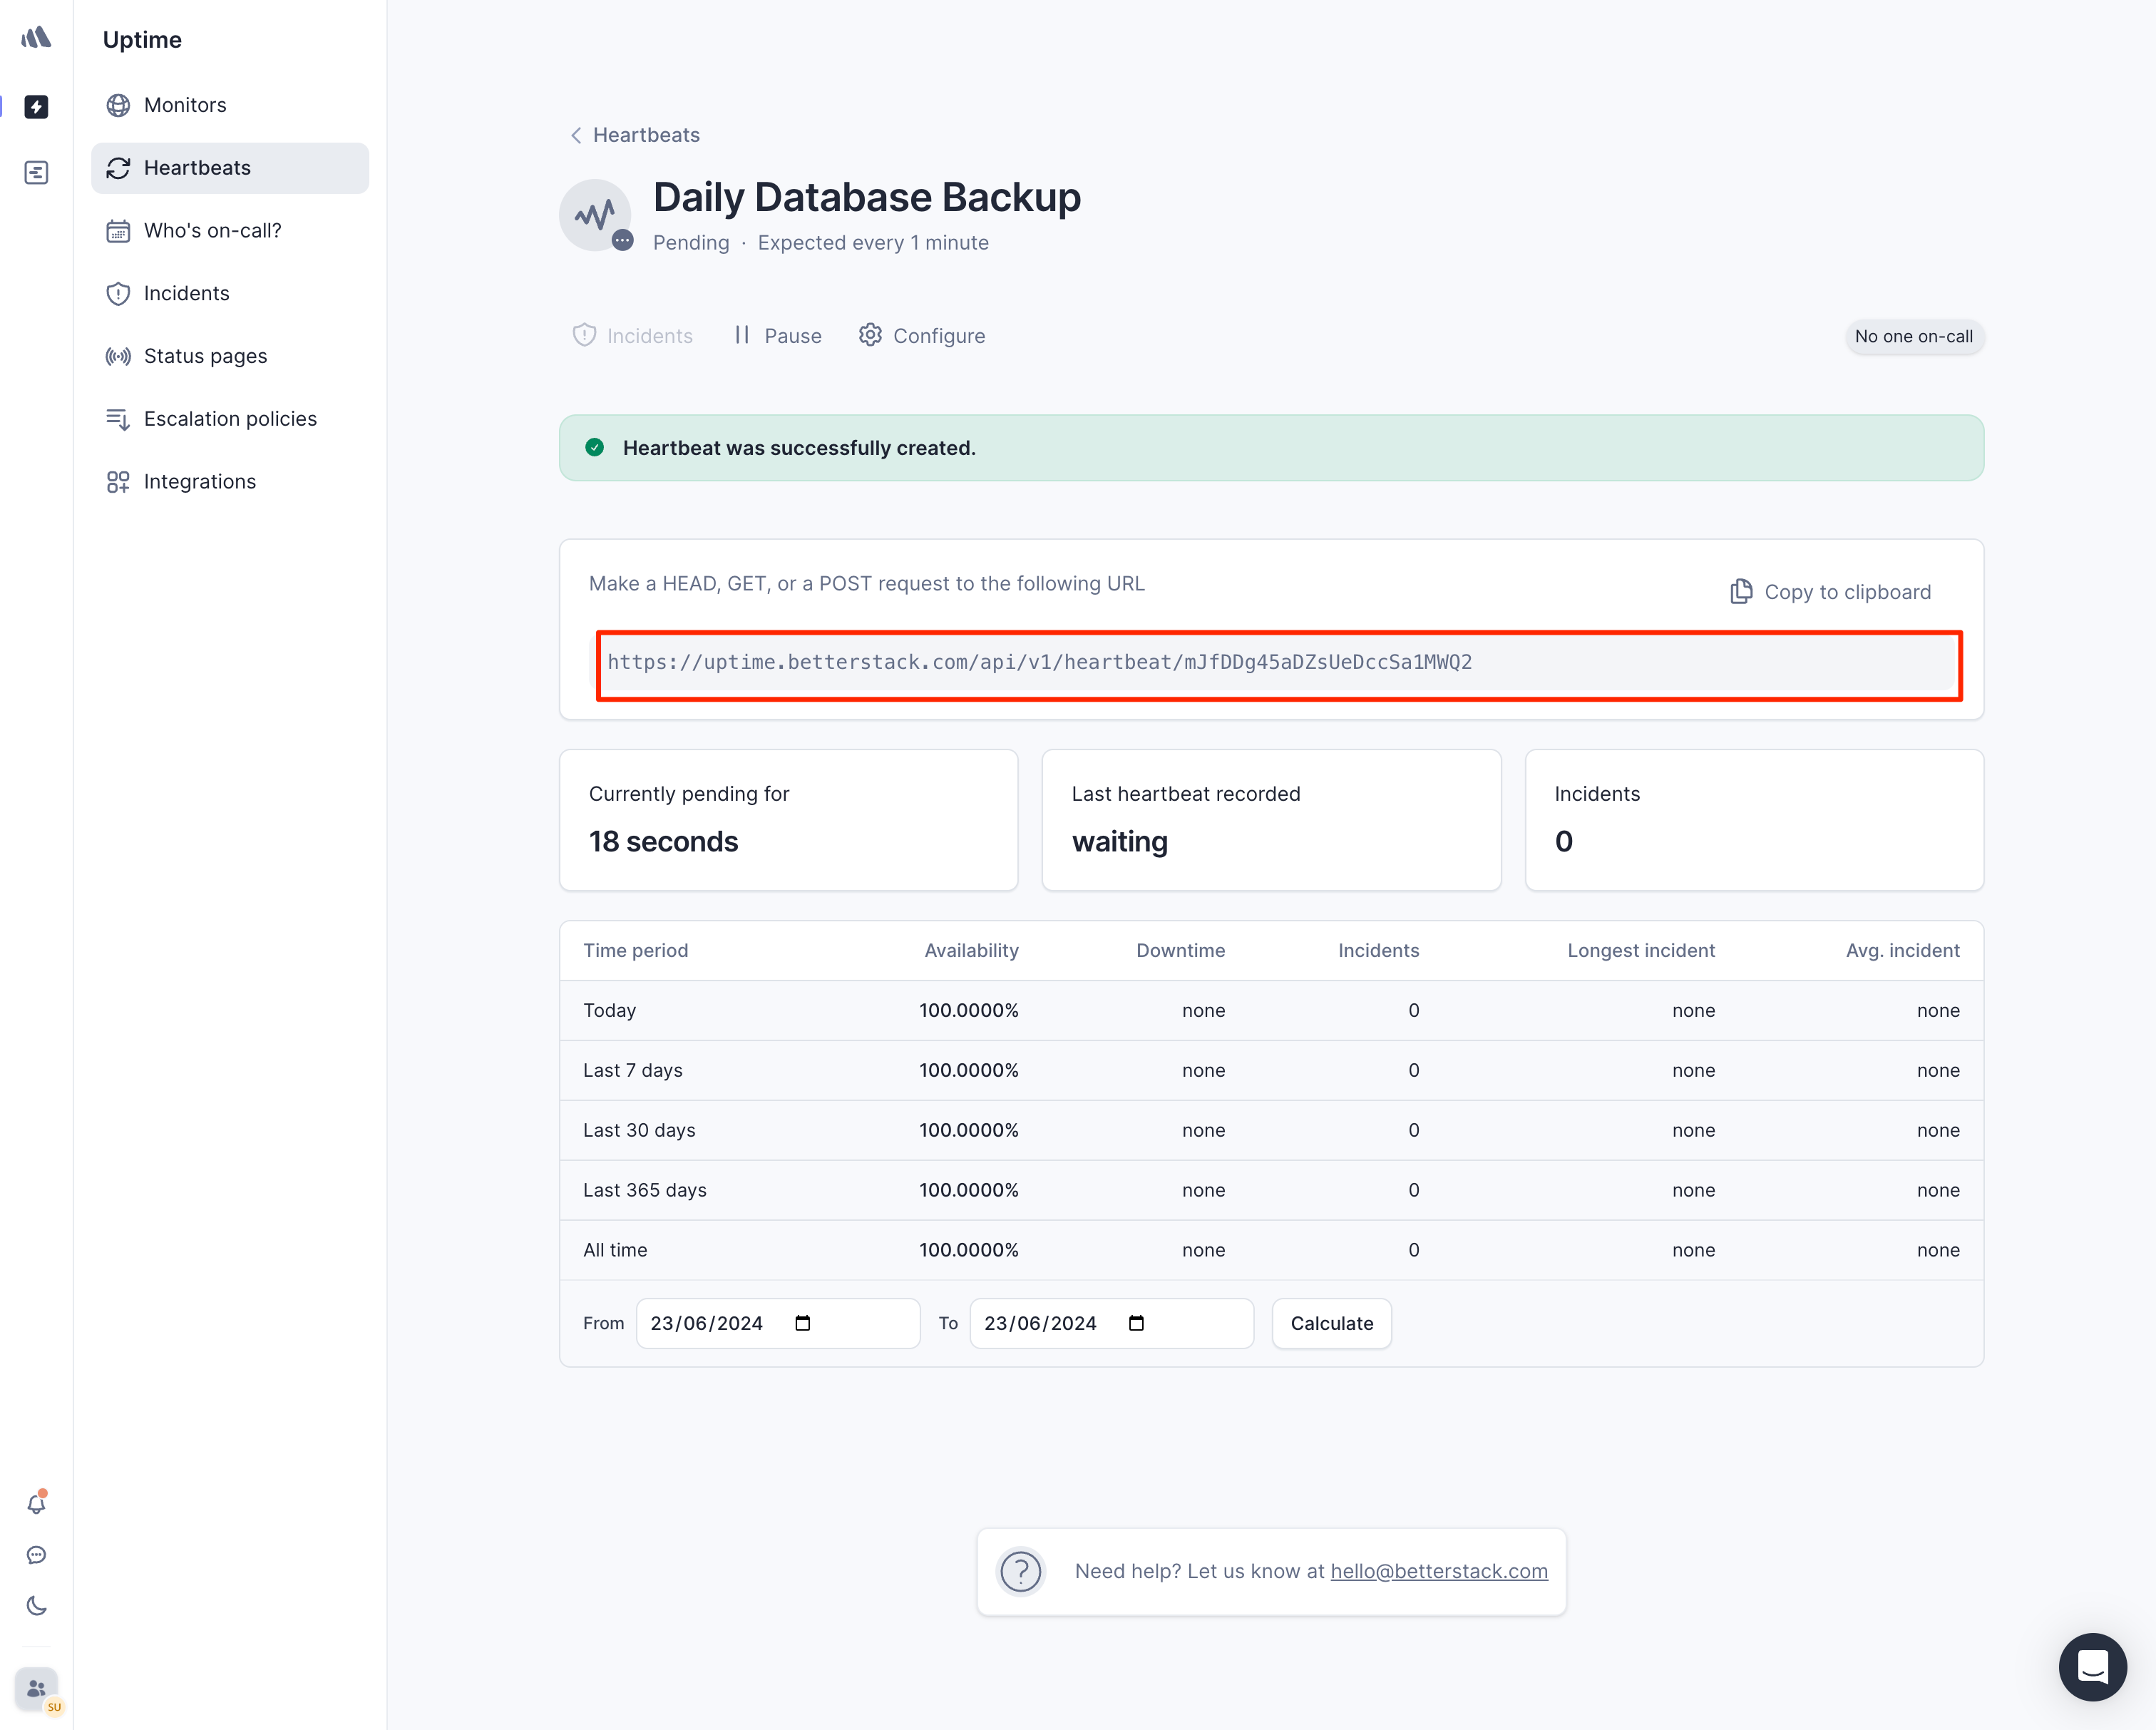Pause the Daily Database Backup heartbeat
2156x1730 pixels.
[x=778, y=336]
